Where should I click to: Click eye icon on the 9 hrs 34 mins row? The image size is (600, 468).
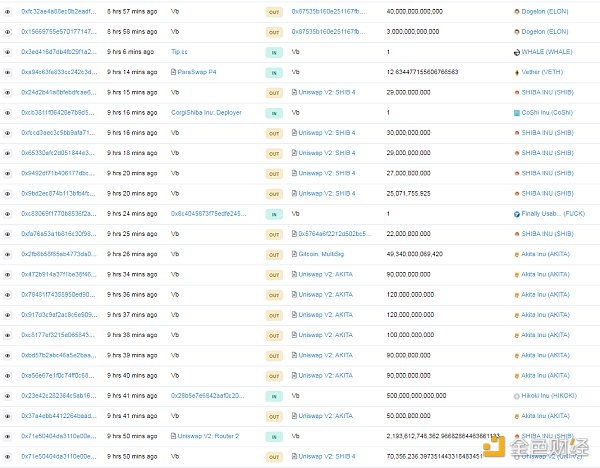tap(8, 275)
